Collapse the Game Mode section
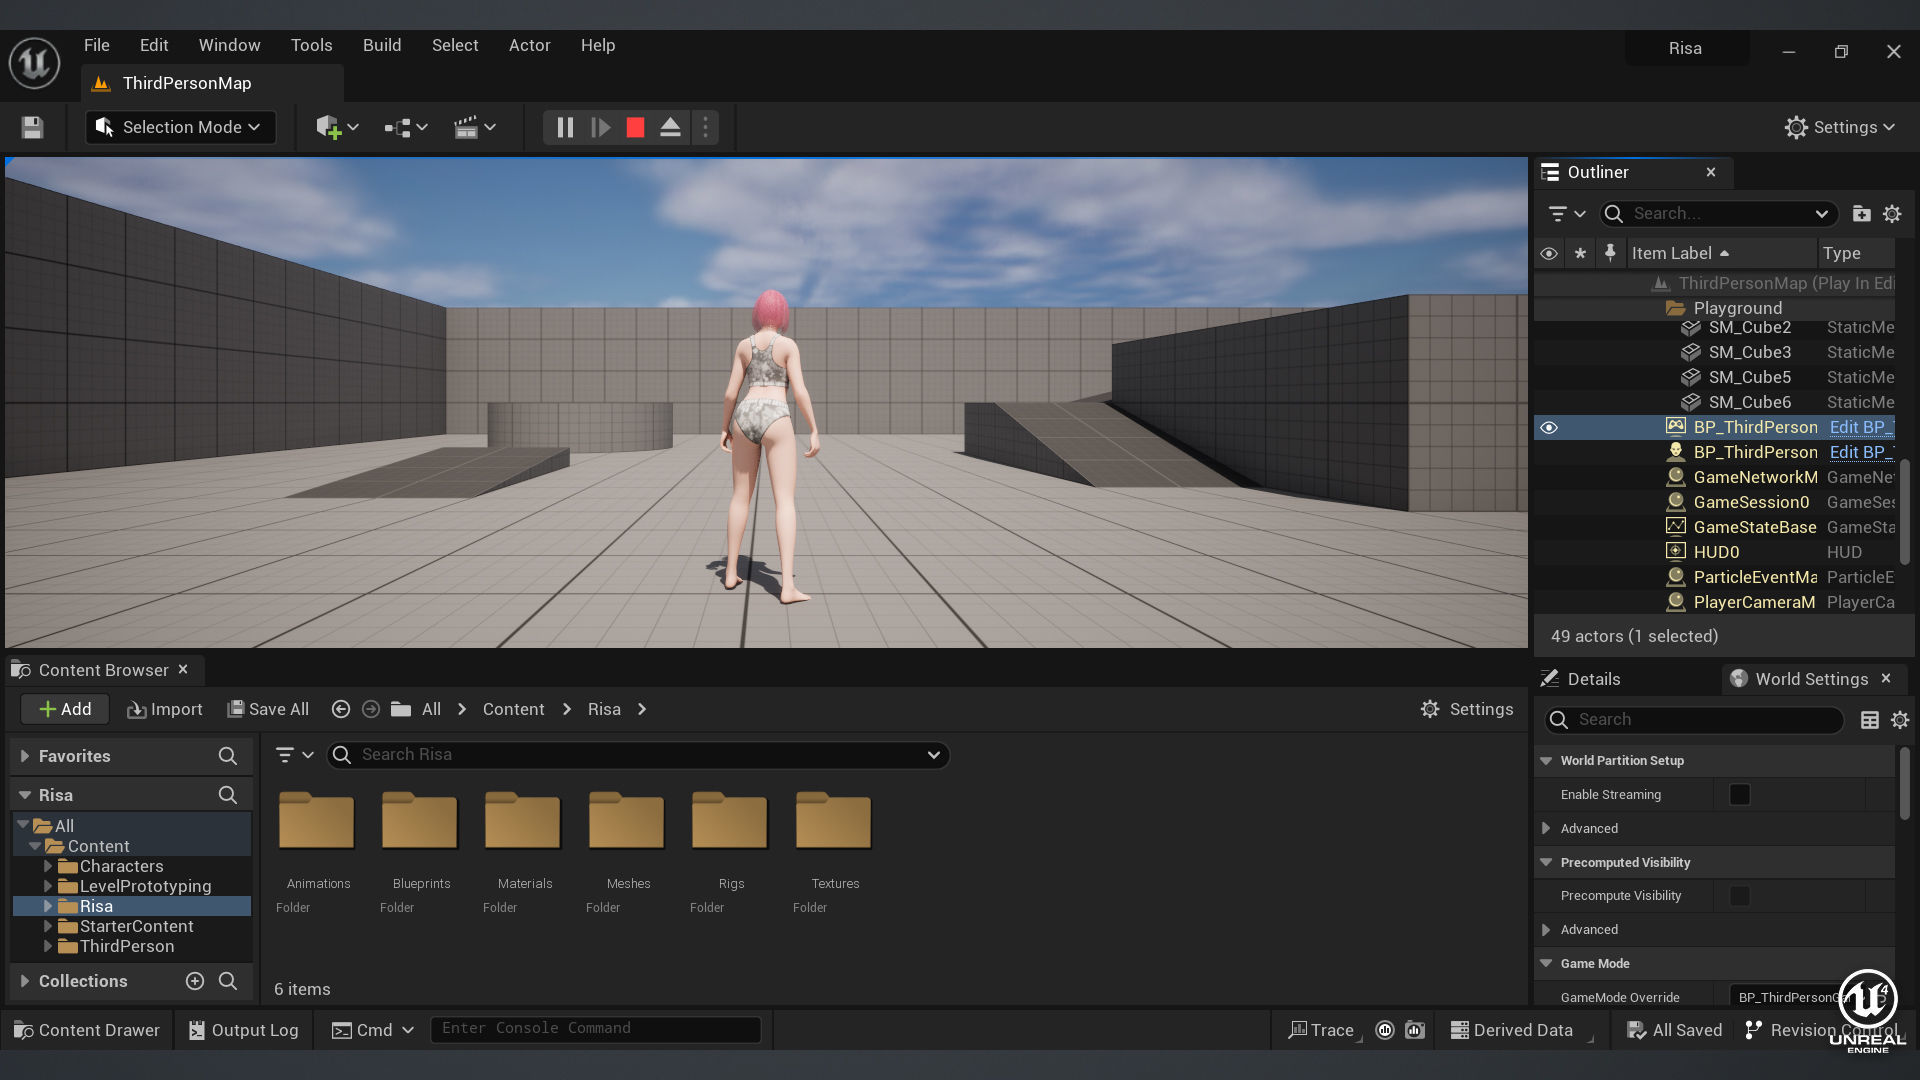Image resolution: width=1920 pixels, height=1080 pixels. 1546,964
